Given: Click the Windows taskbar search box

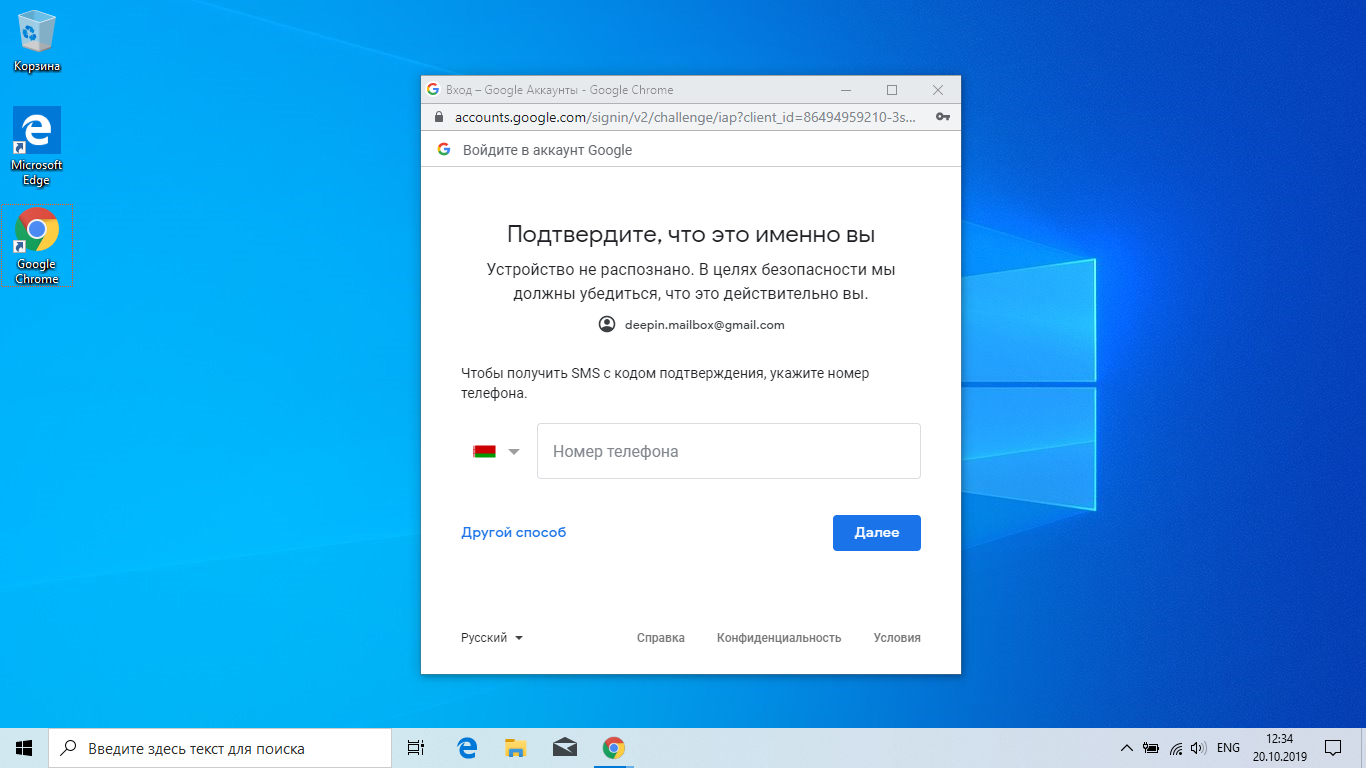Looking at the screenshot, I should pyautogui.click(x=220, y=748).
